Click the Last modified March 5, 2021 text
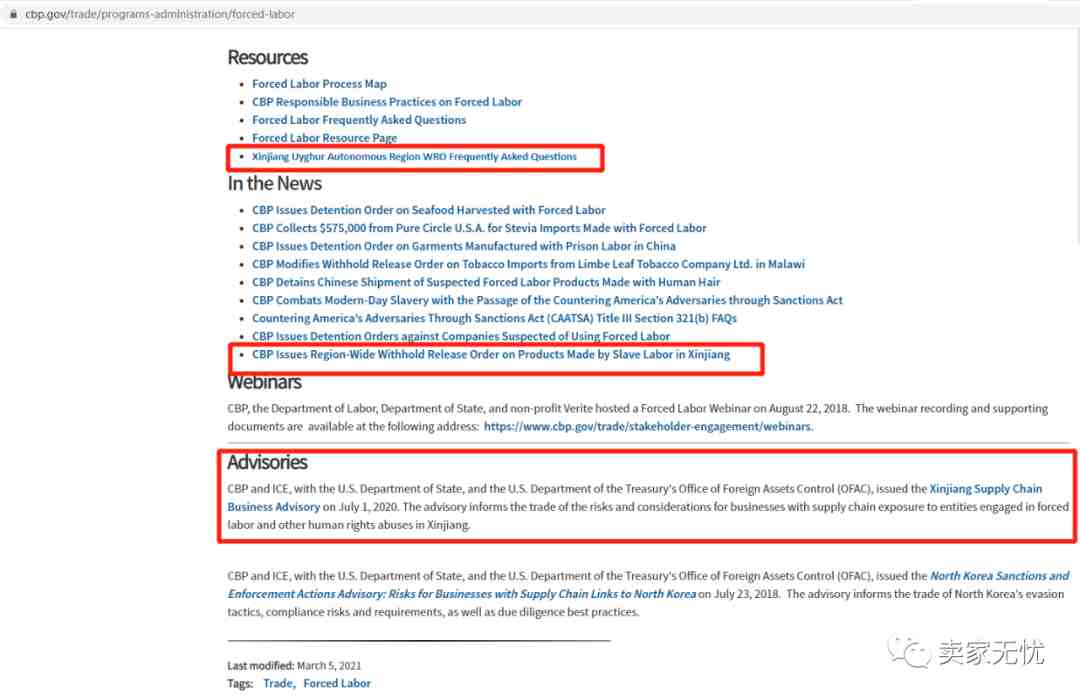This screenshot has height=700, width=1080. (x=294, y=666)
